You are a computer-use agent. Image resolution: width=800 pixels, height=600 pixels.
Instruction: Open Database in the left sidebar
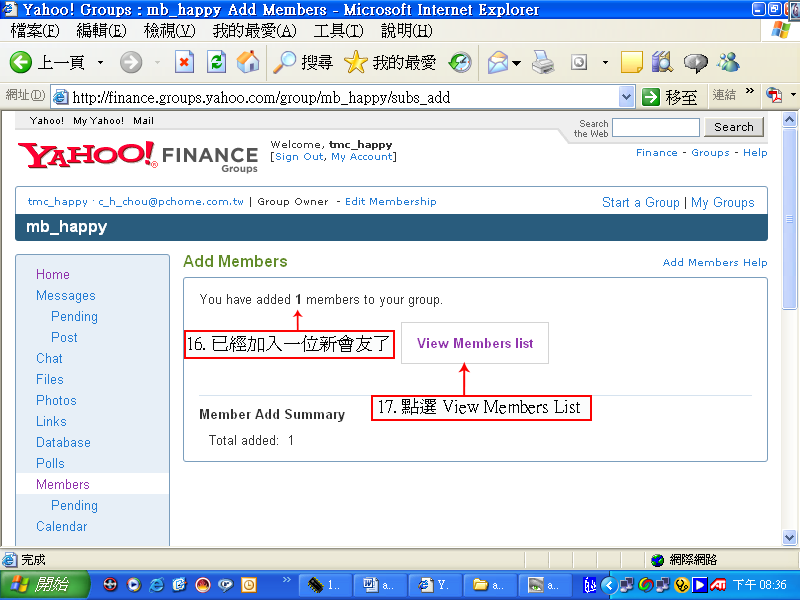coord(63,442)
